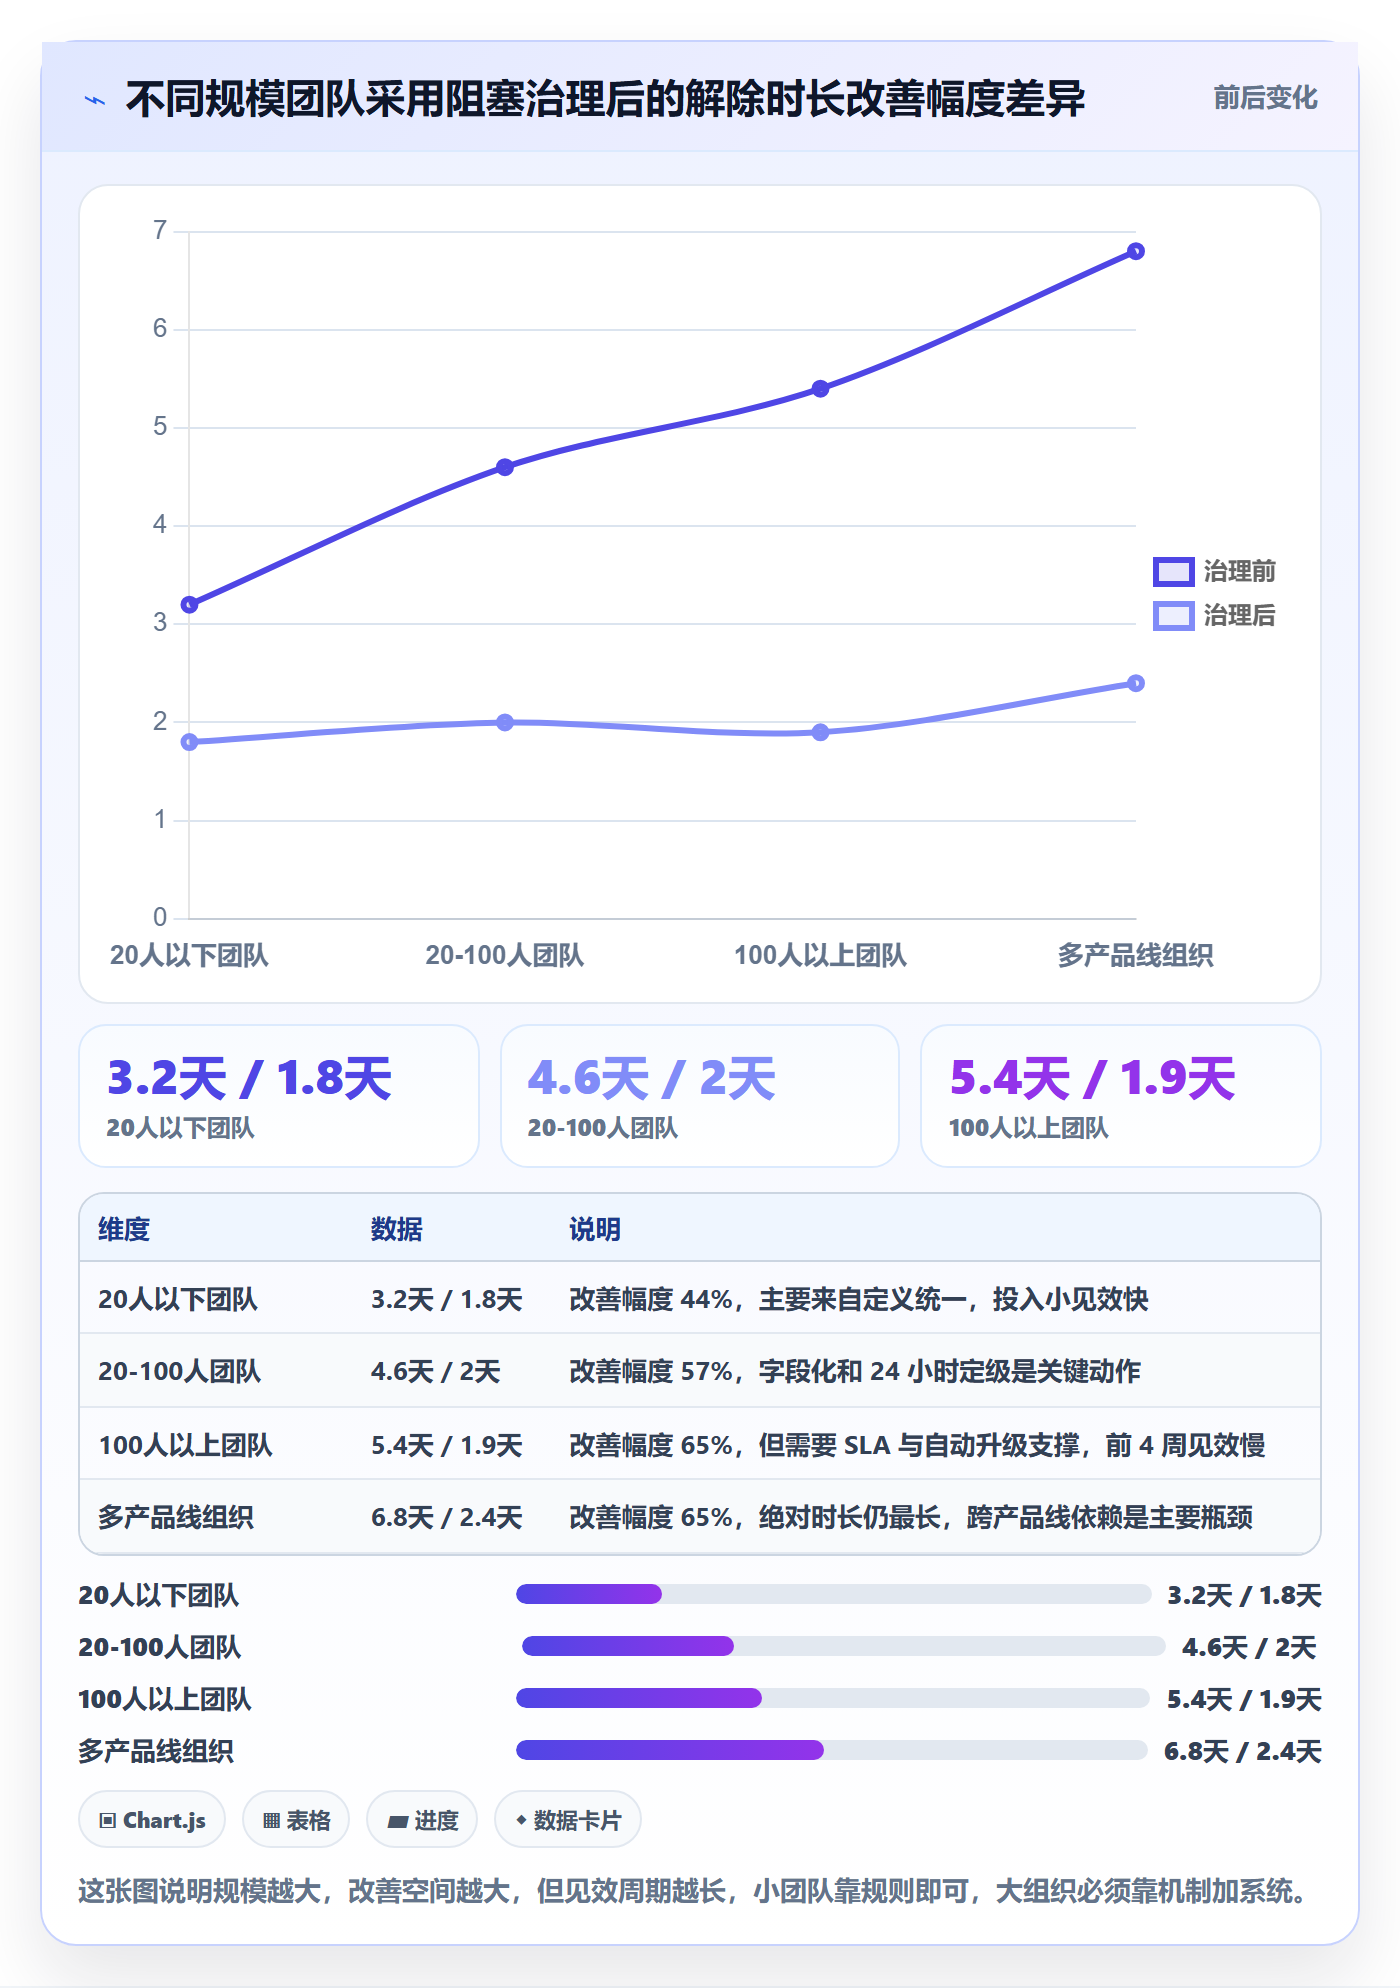Click 治理后 data point for 多产品线组织
The width and height of the screenshot is (1400, 1988).
pyautogui.click(x=1136, y=683)
